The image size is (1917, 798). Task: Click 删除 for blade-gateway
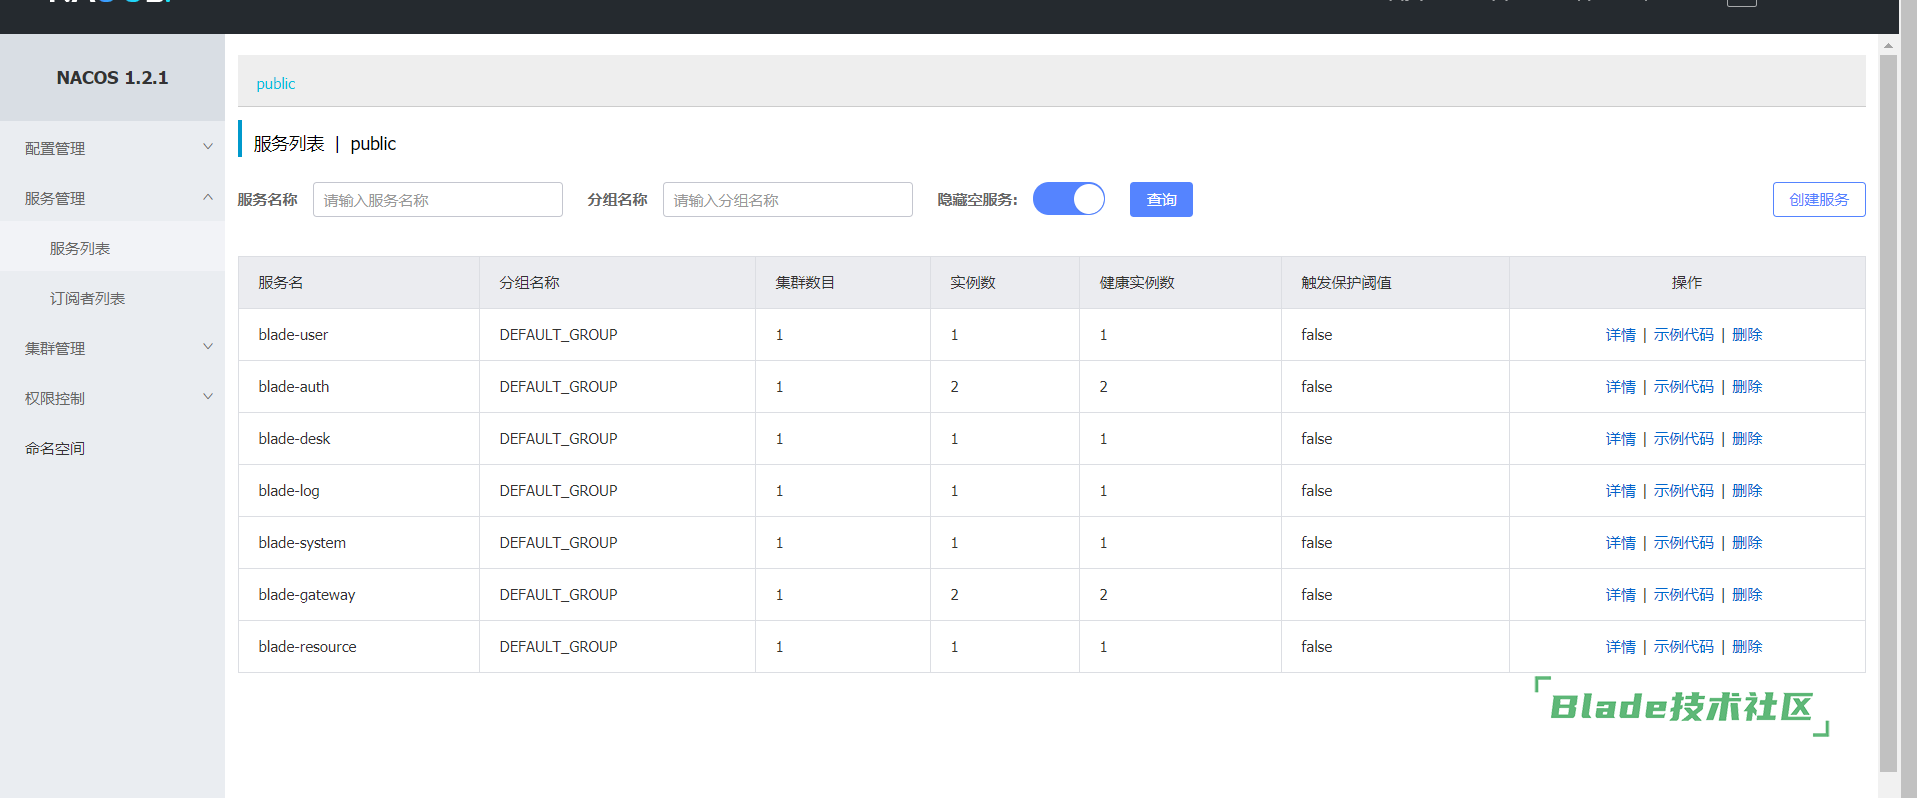(x=1747, y=595)
